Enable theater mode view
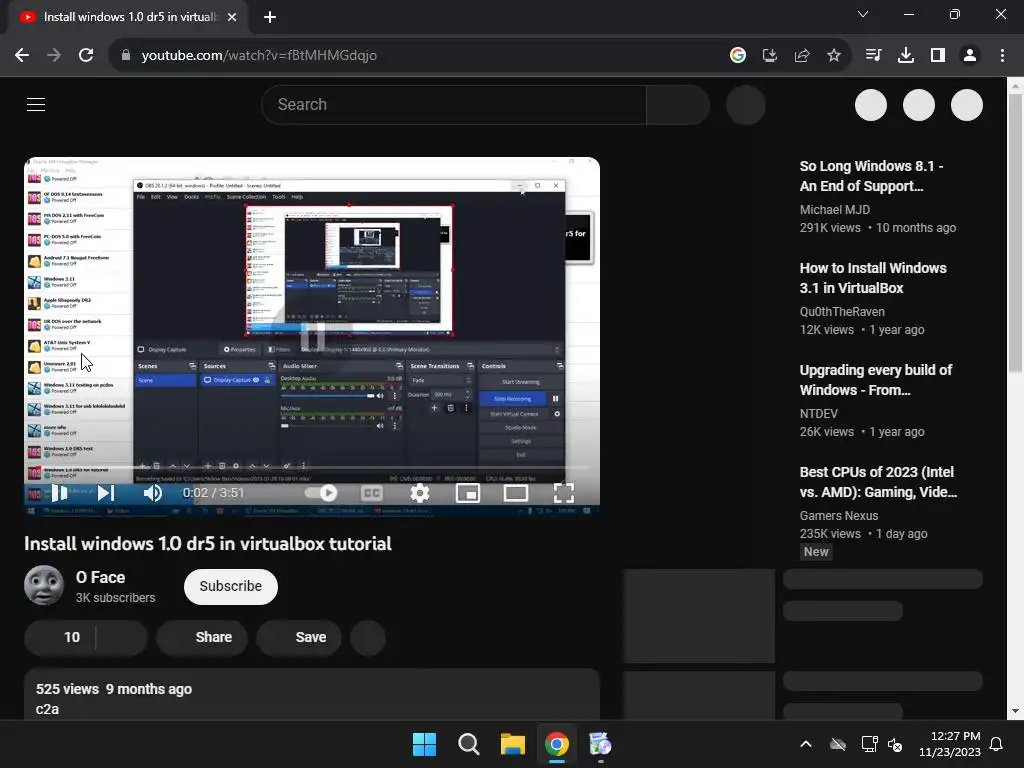This screenshot has height=768, width=1024. click(x=516, y=493)
